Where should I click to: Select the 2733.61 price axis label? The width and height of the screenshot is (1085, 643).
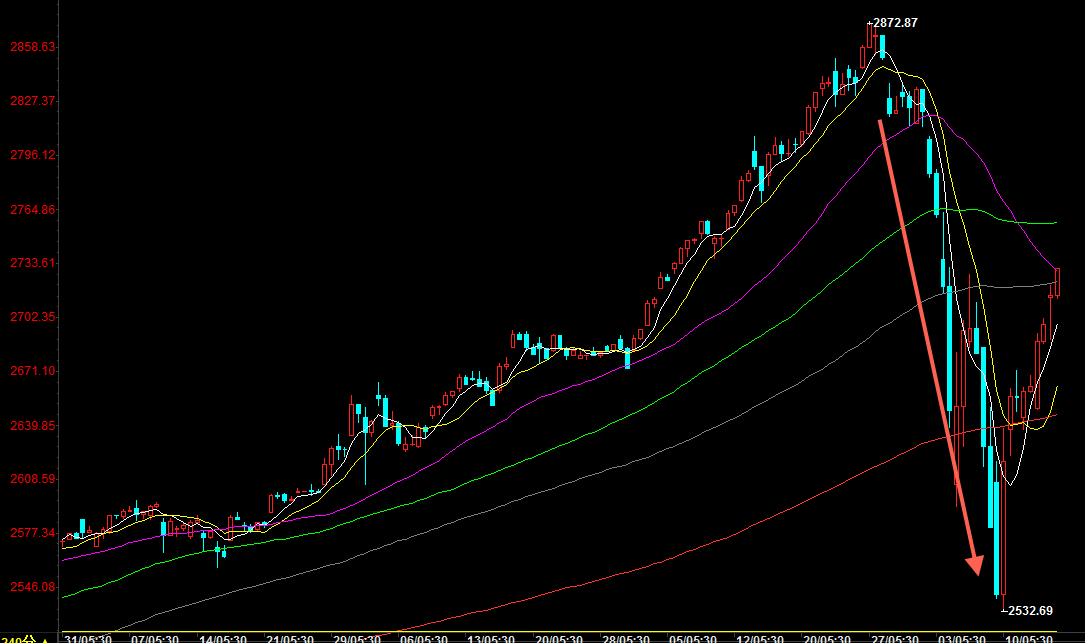(33, 263)
